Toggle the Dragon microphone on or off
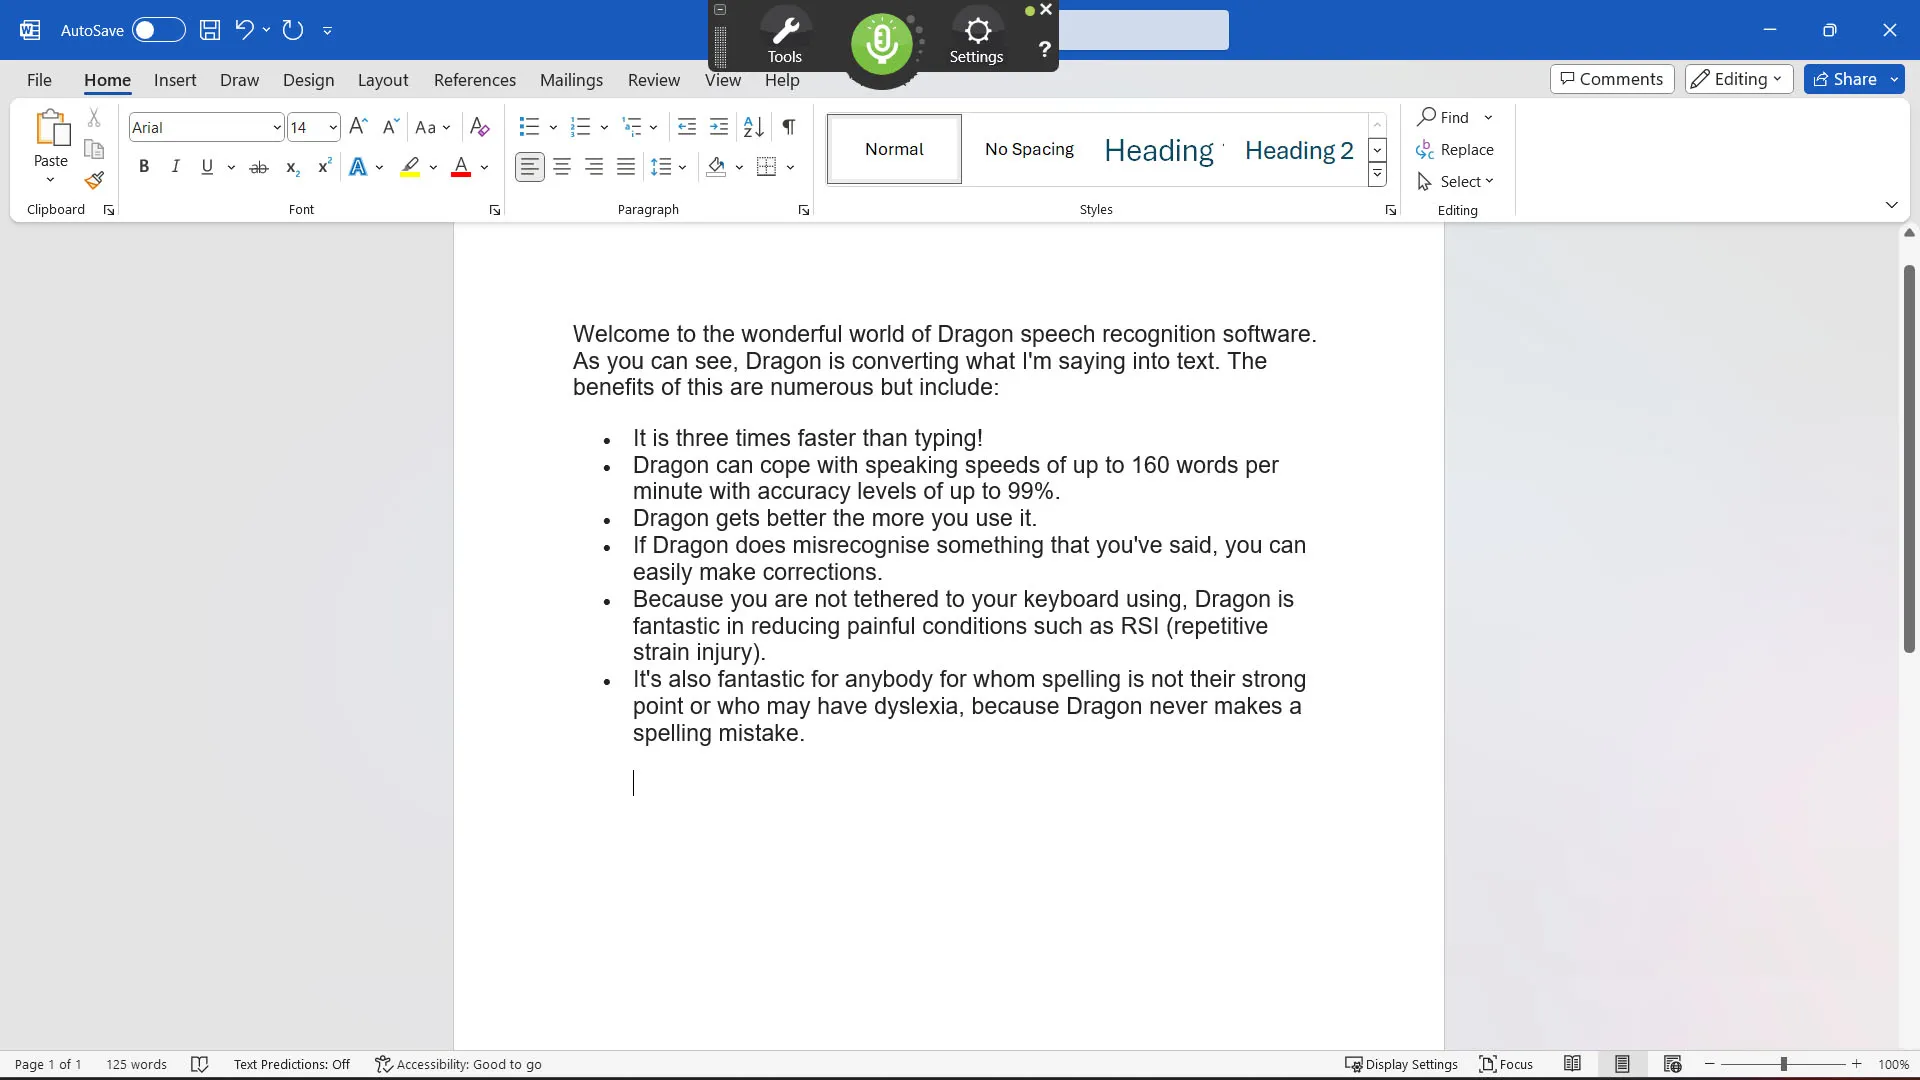This screenshot has width=1920, height=1080. (x=881, y=43)
